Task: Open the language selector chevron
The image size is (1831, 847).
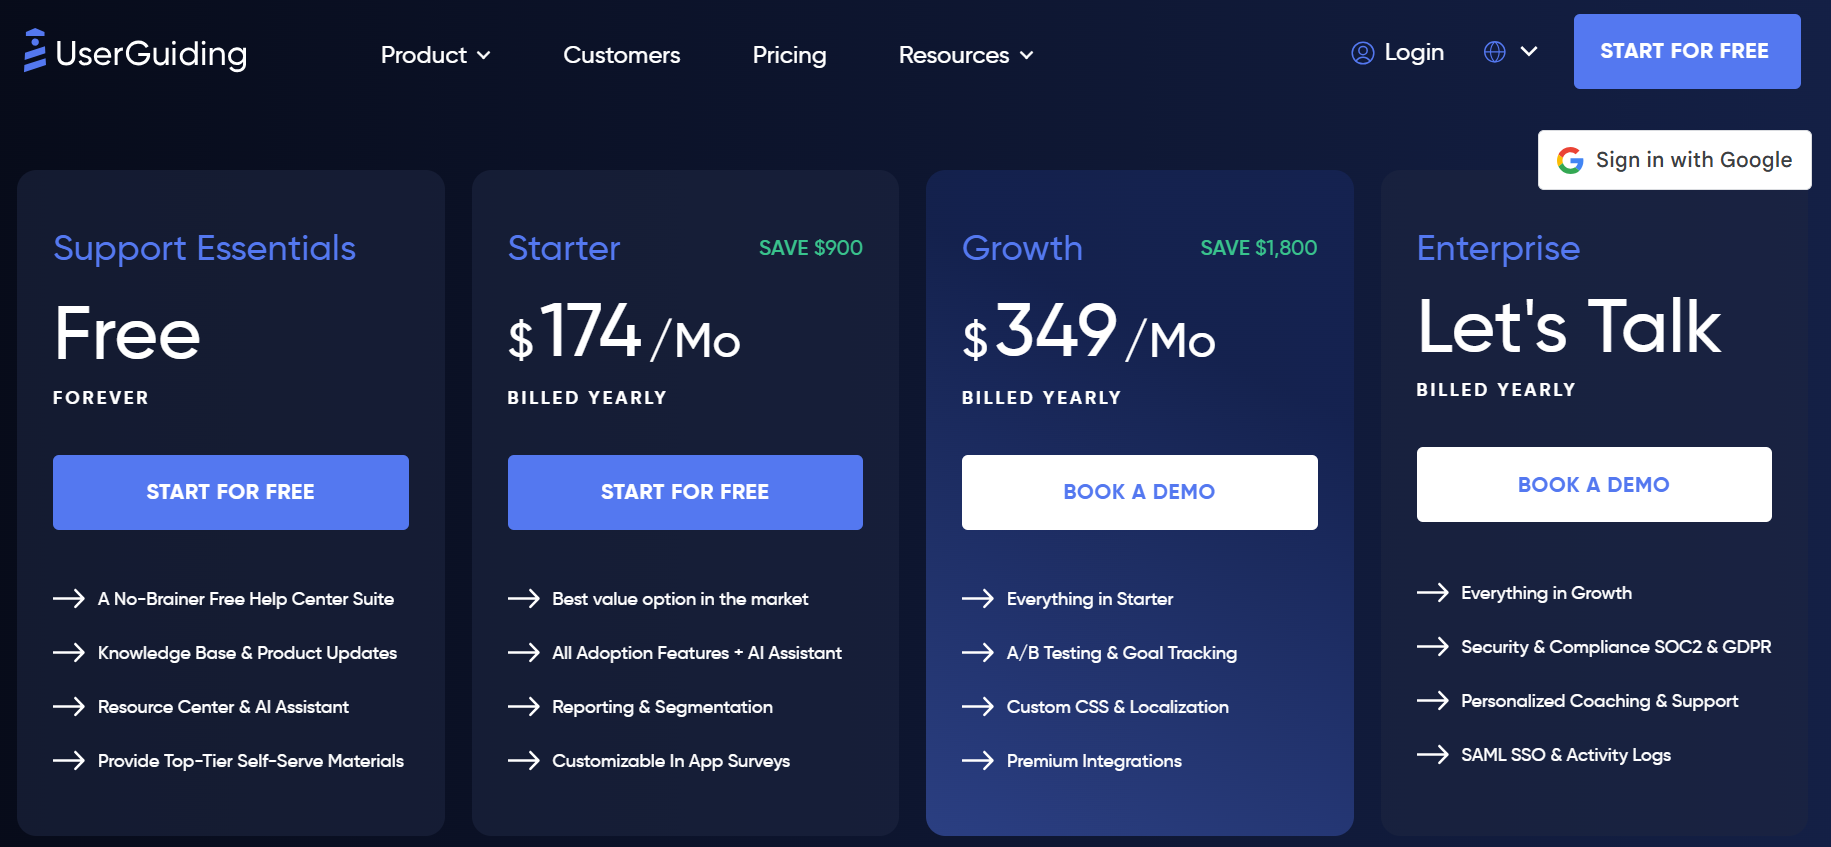Action: [1529, 51]
